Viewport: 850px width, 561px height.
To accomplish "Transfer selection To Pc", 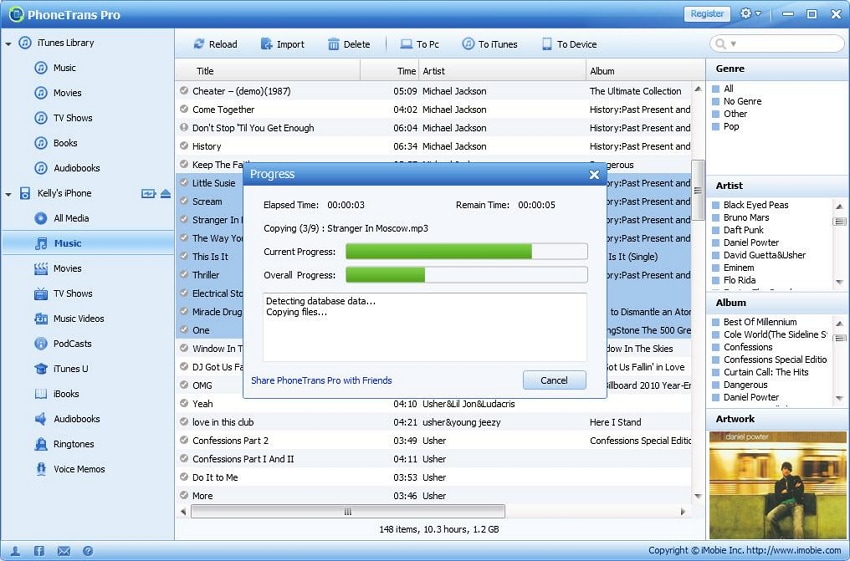I will 420,44.
